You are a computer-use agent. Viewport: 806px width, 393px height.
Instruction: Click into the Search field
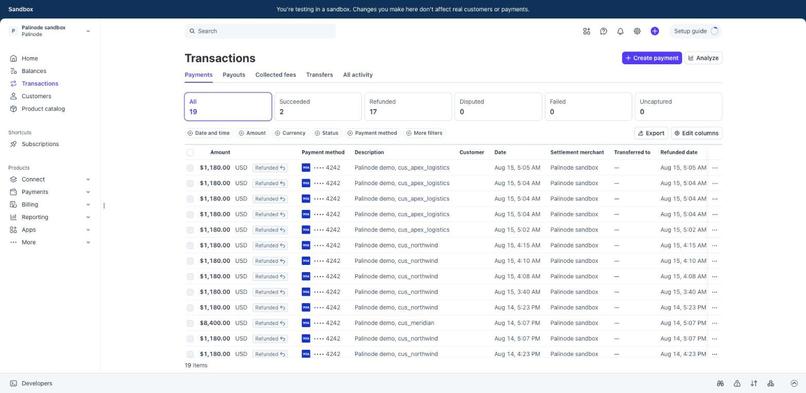click(x=260, y=31)
